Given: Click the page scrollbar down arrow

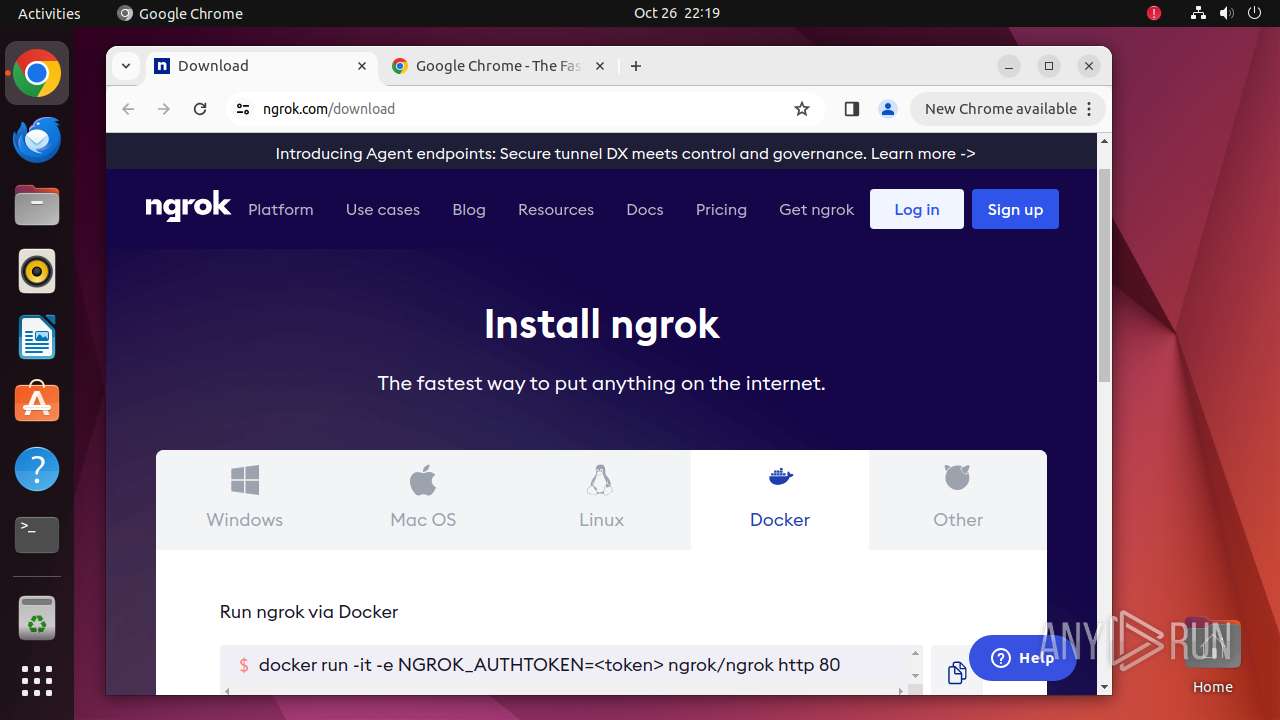Looking at the screenshot, I should click(x=1104, y=687).
